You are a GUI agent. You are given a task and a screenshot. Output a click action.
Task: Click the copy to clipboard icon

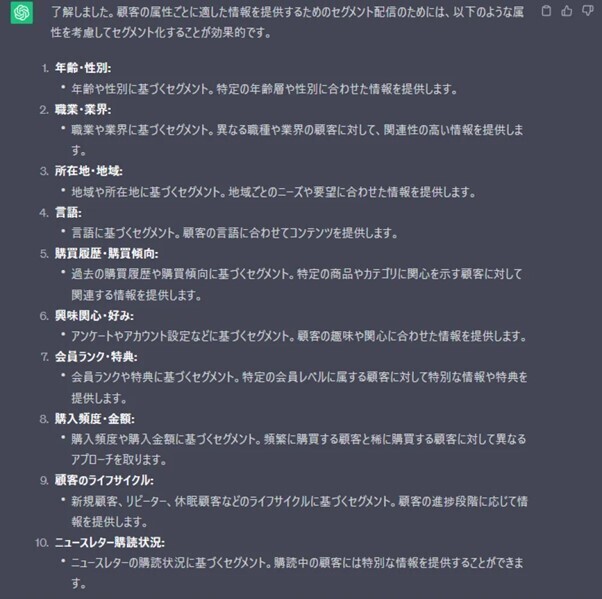[x=546, y=11]
